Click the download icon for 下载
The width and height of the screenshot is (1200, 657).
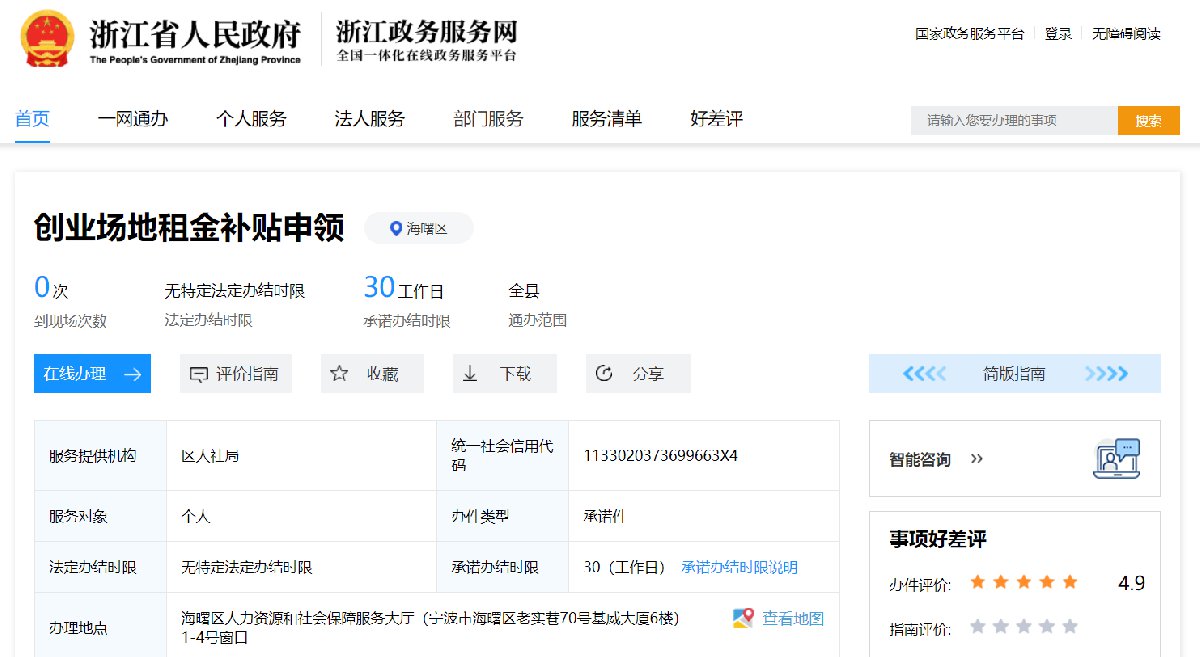click(x=470, y=374)
